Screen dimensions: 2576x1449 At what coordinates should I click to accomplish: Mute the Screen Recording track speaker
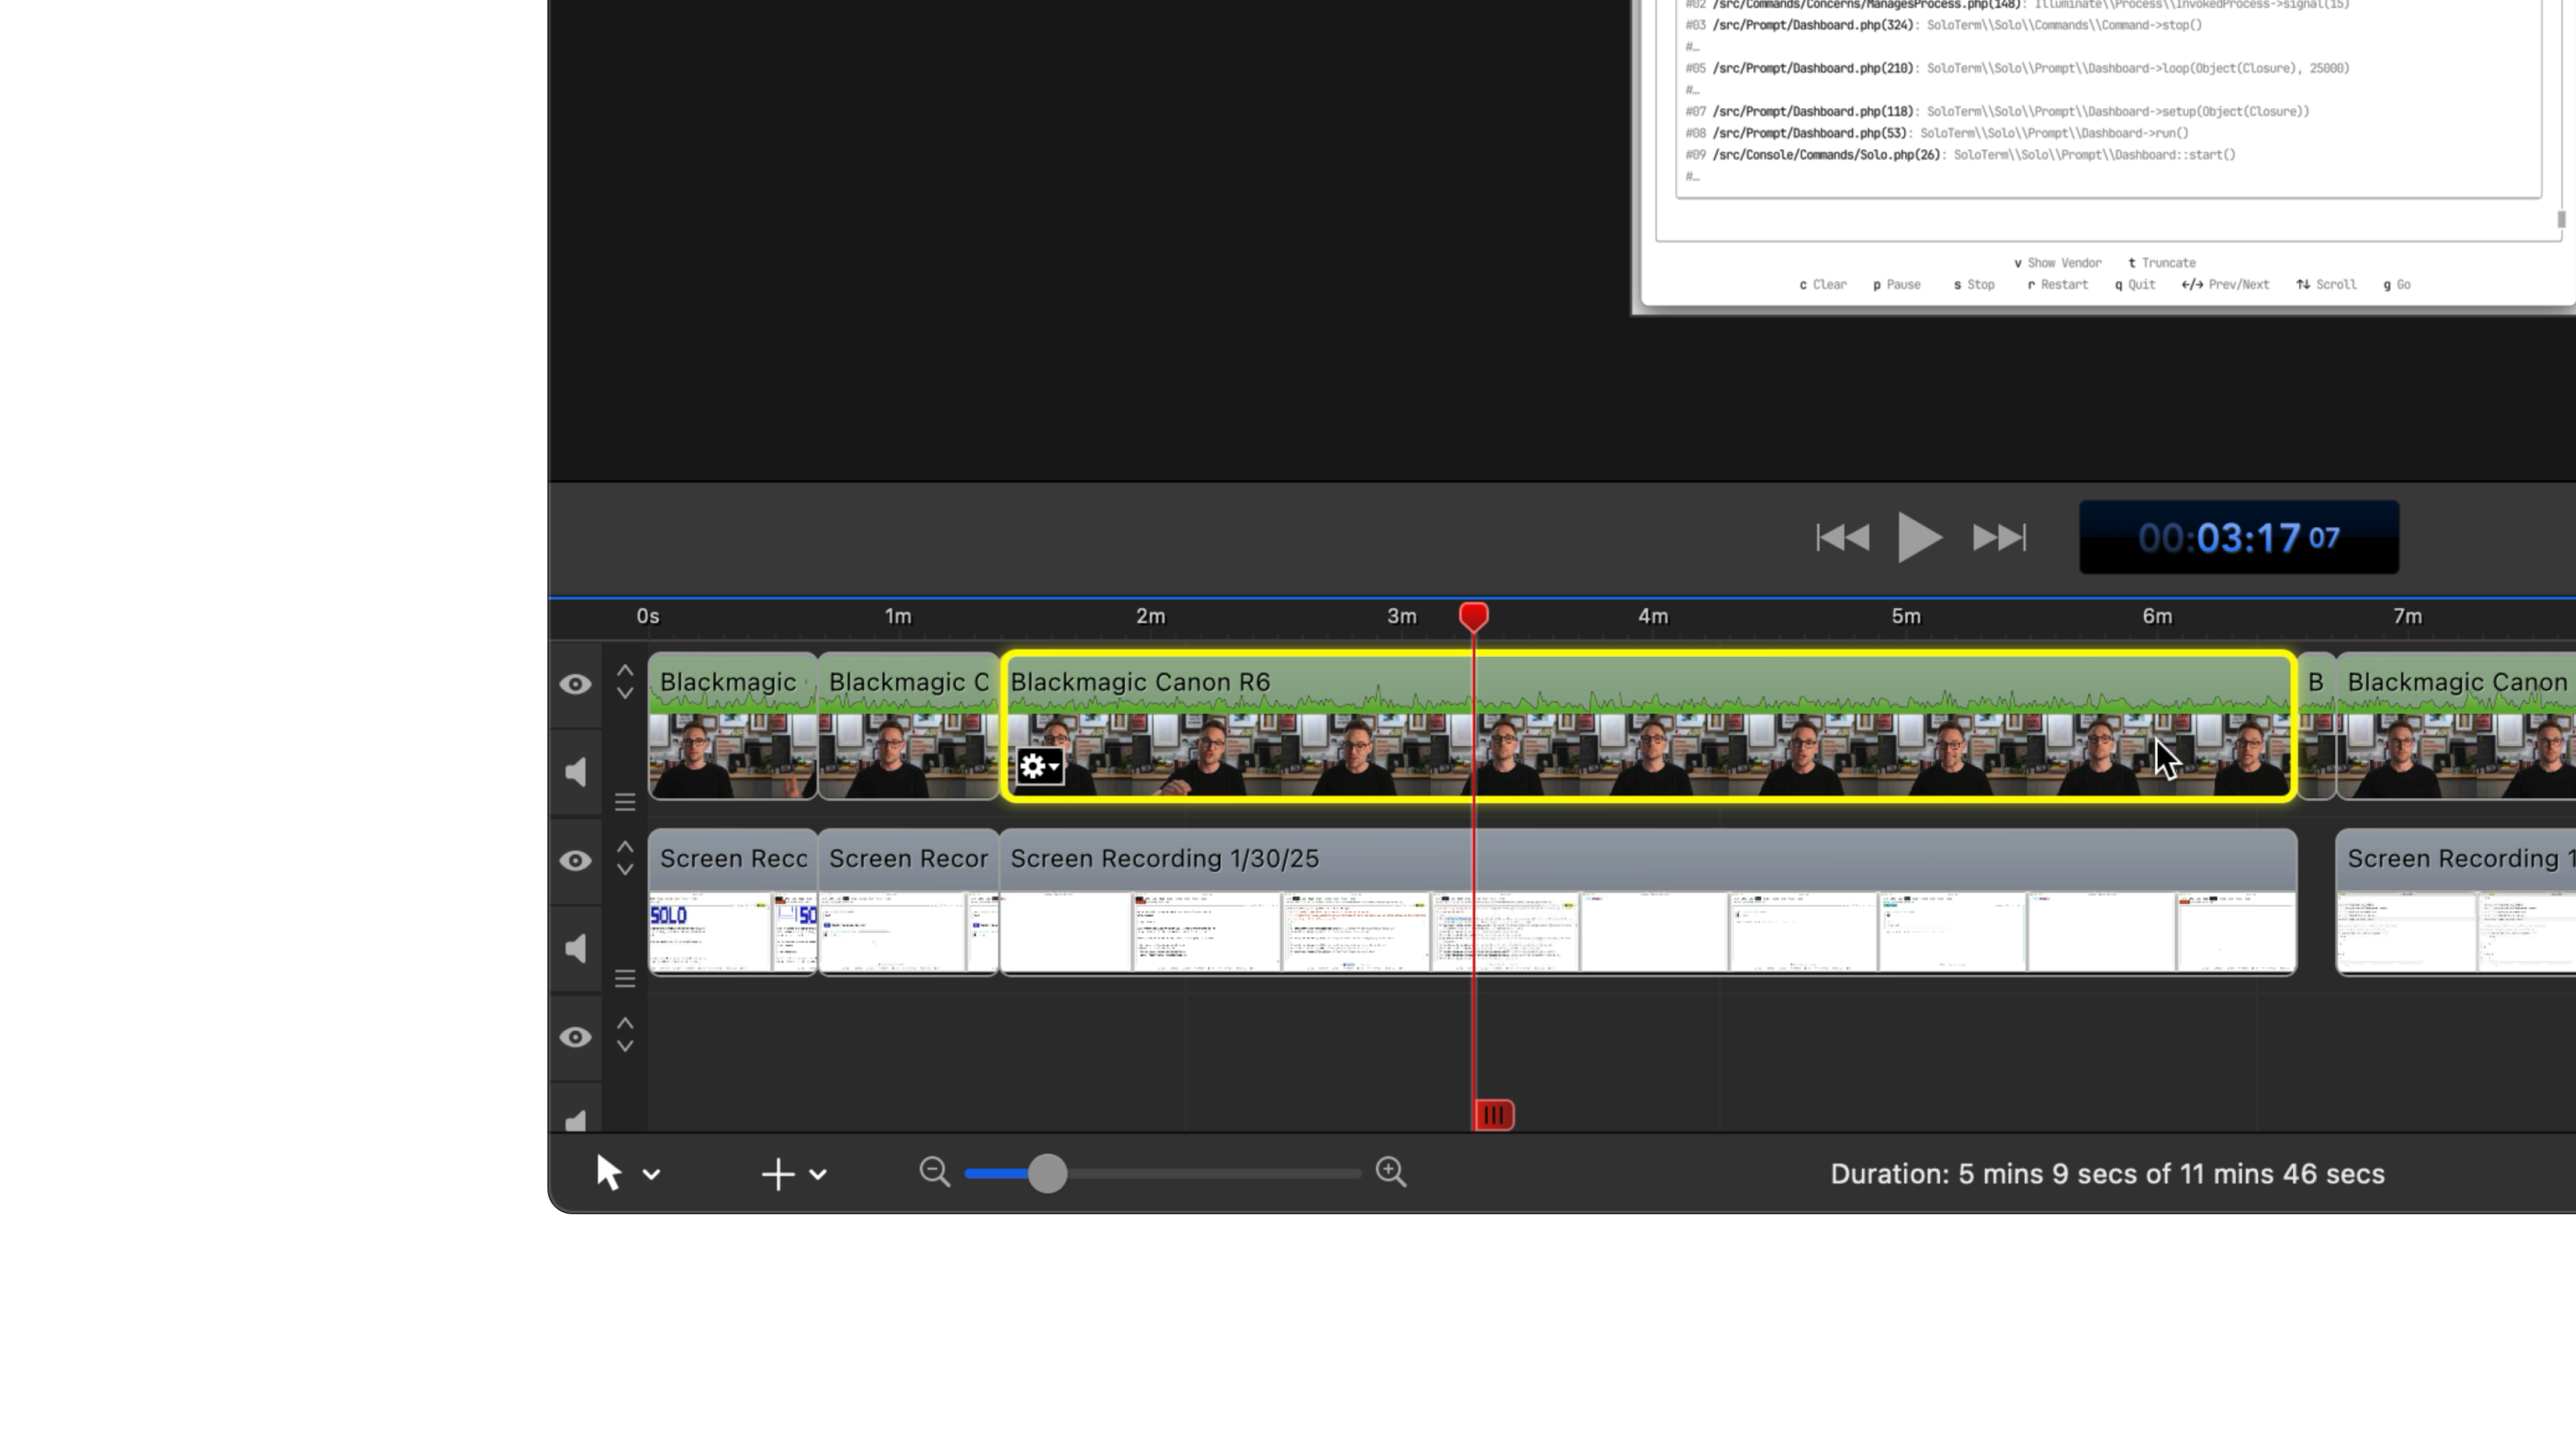point(576,949)
